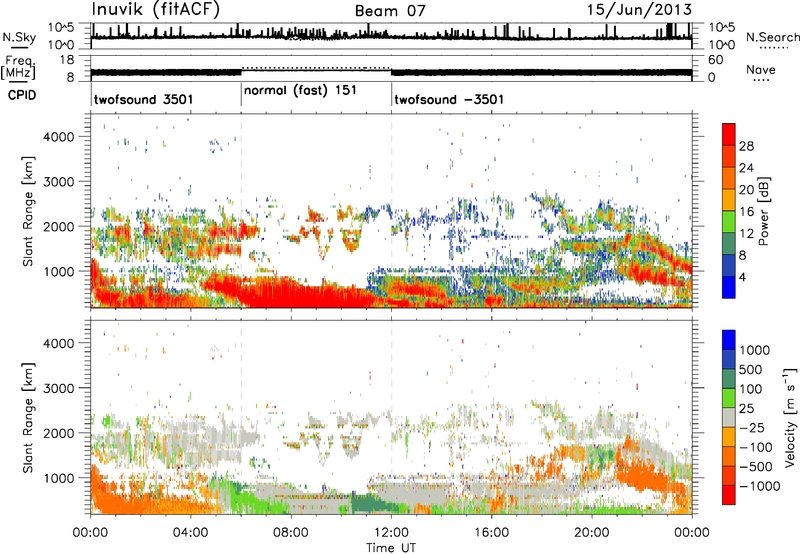The image size is (800, 554).
Task: Click the 'twofsound 3501' CPID segment label
Action: (143, 99)
